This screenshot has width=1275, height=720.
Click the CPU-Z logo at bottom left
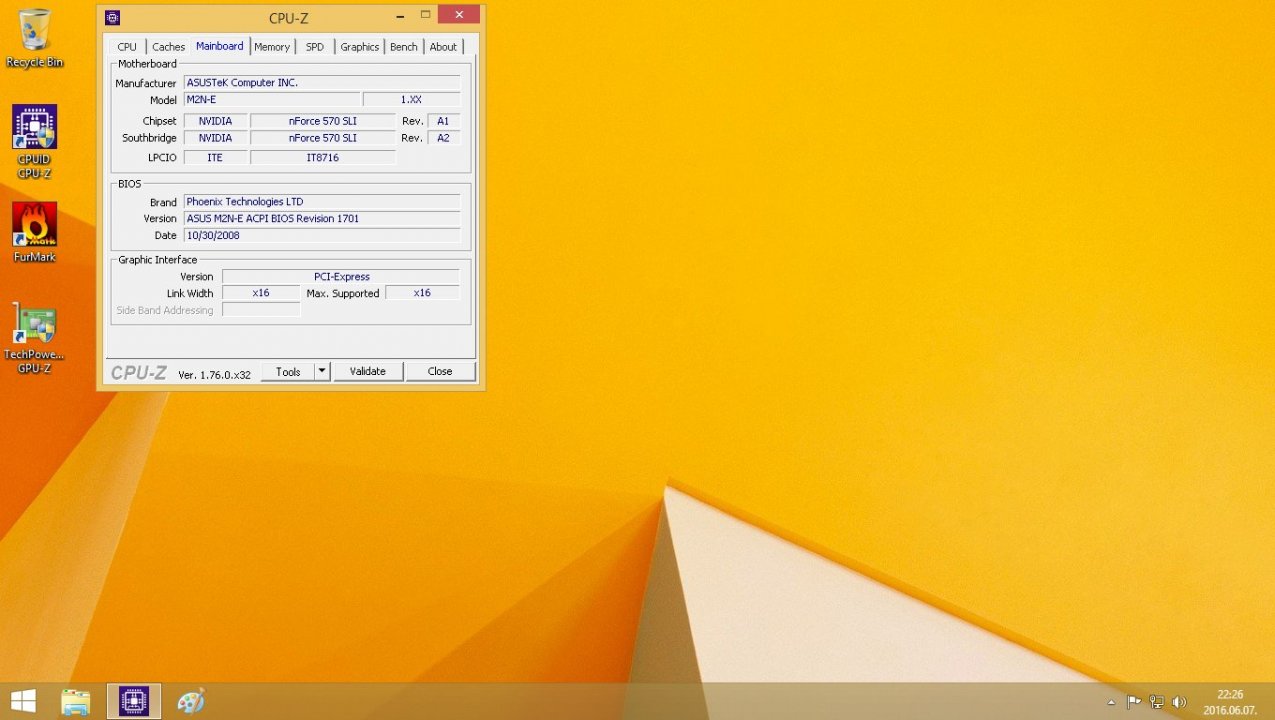tap(139, 373)
